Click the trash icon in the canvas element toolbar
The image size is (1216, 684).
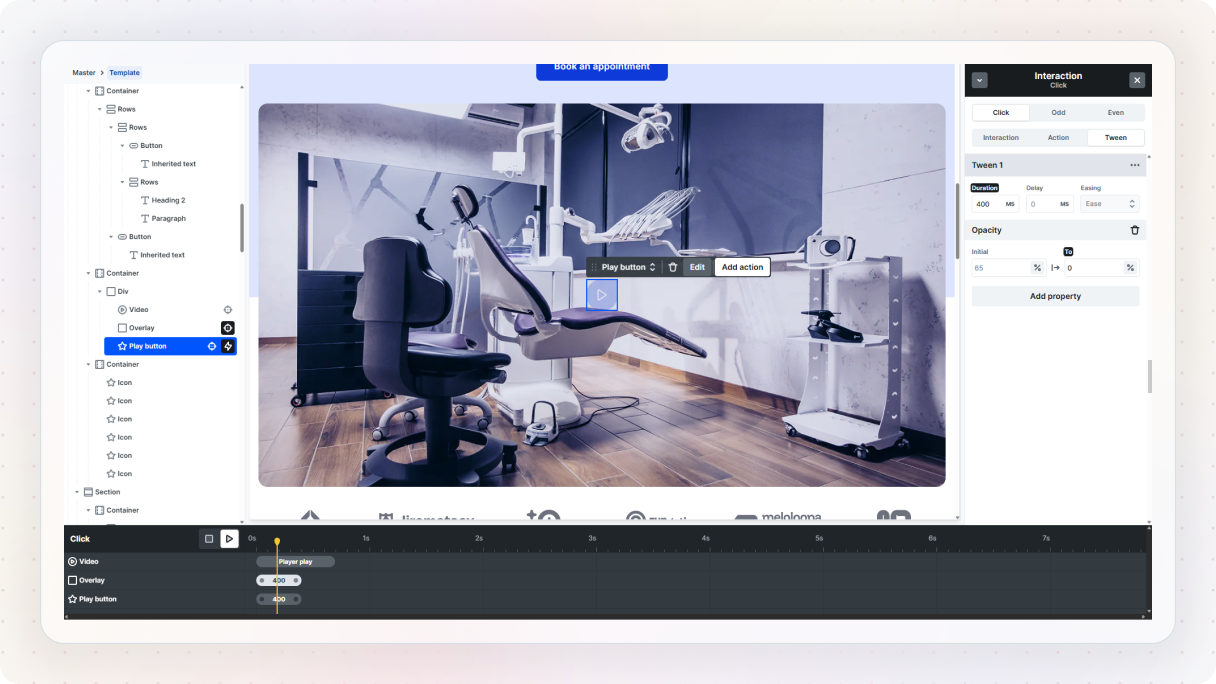point(673,267)
